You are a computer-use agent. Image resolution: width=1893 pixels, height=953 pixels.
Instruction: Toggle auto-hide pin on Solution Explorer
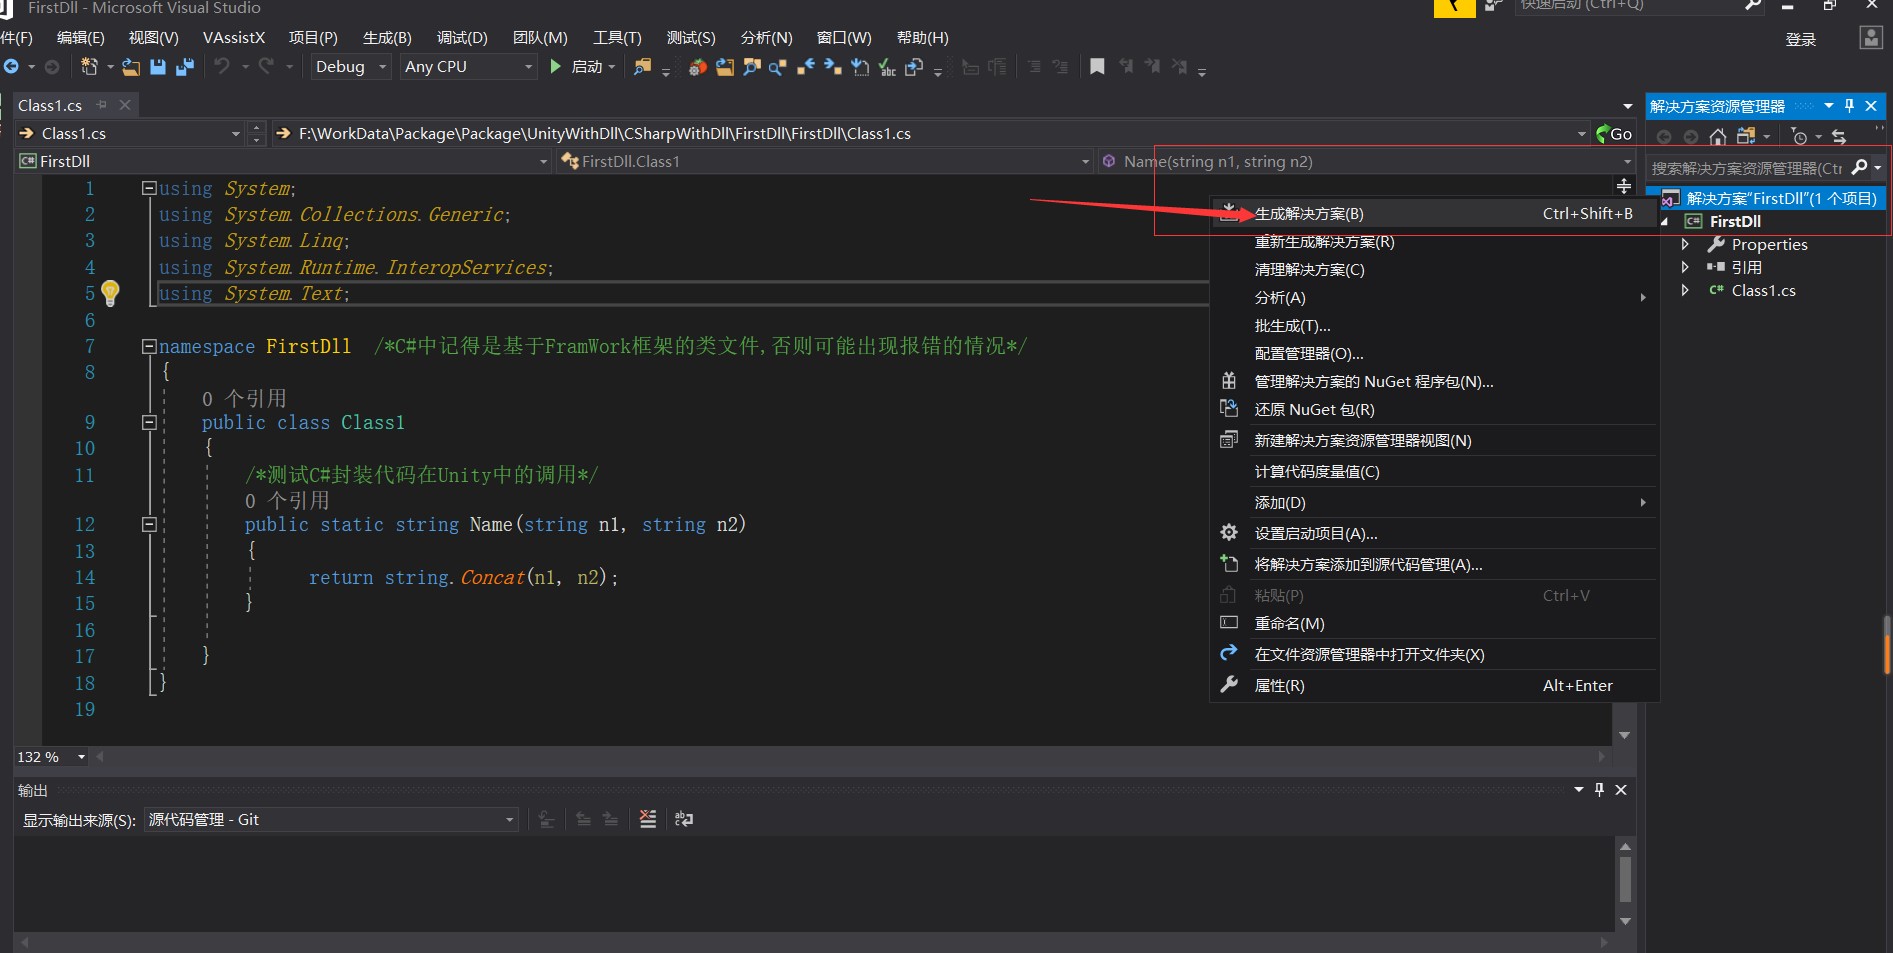1849,105
